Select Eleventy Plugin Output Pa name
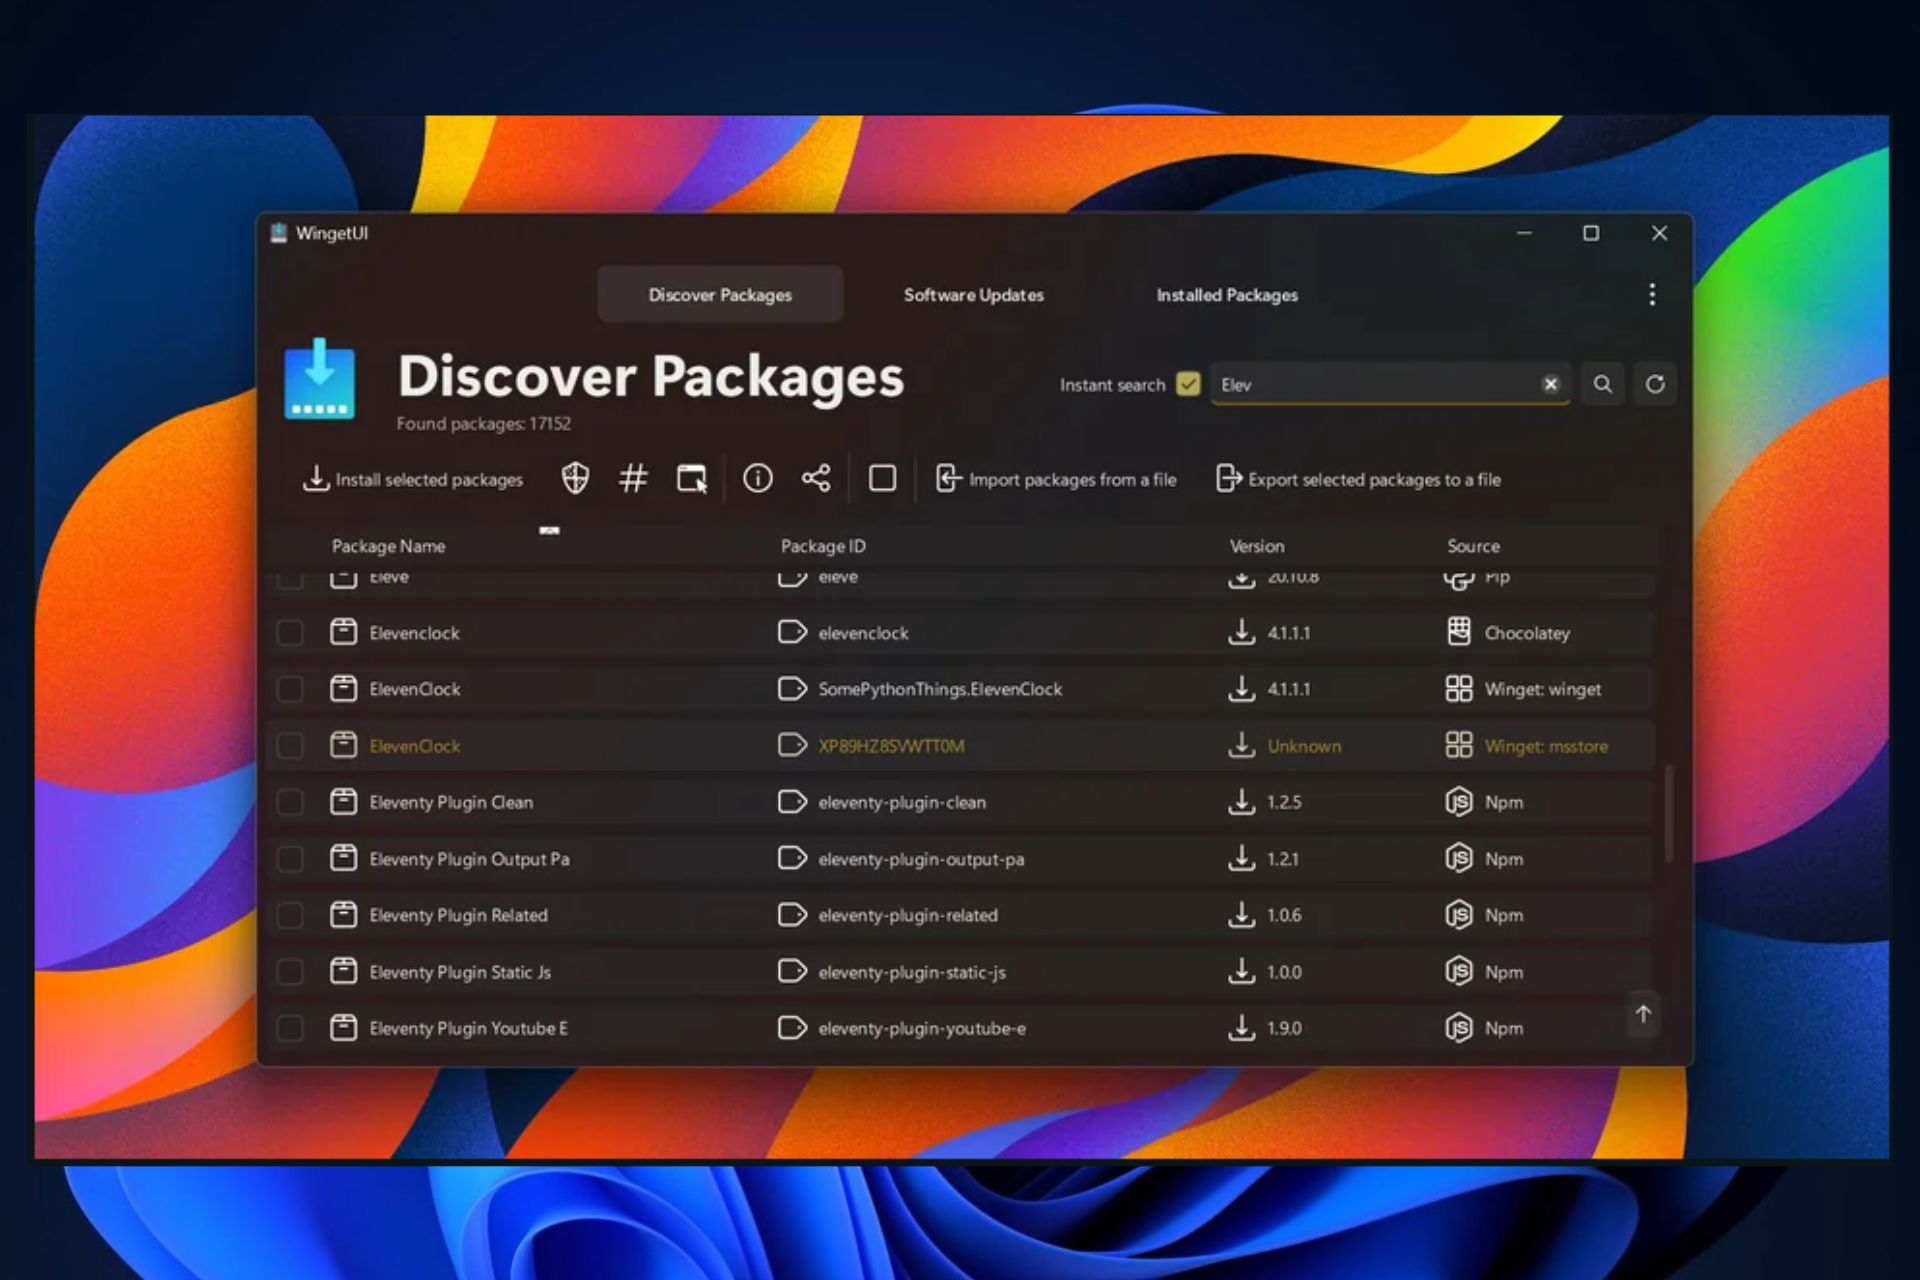Screen dimensions: 1920x1280 (x=469, y=859)
